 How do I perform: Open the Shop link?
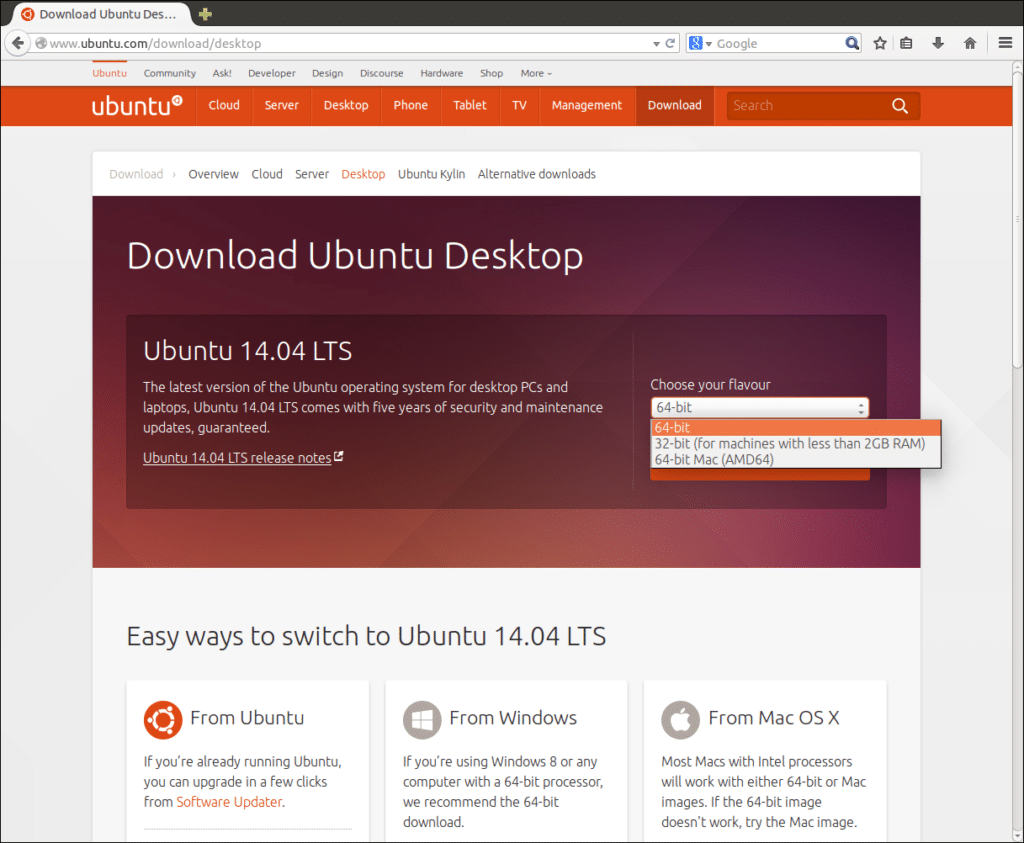[491, 73]
